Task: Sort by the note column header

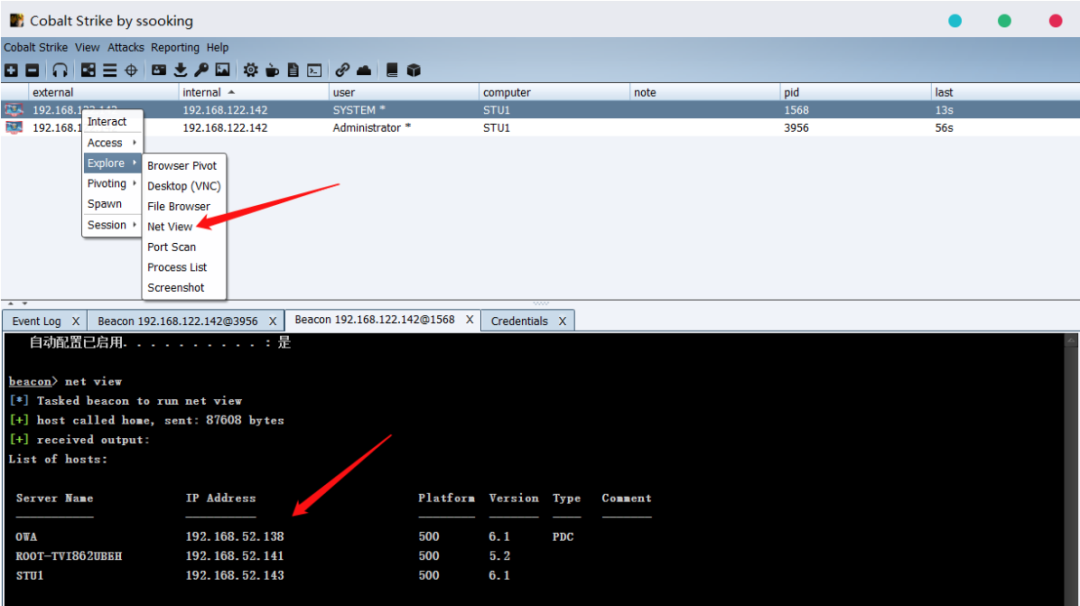Action: tap(705, 92)
